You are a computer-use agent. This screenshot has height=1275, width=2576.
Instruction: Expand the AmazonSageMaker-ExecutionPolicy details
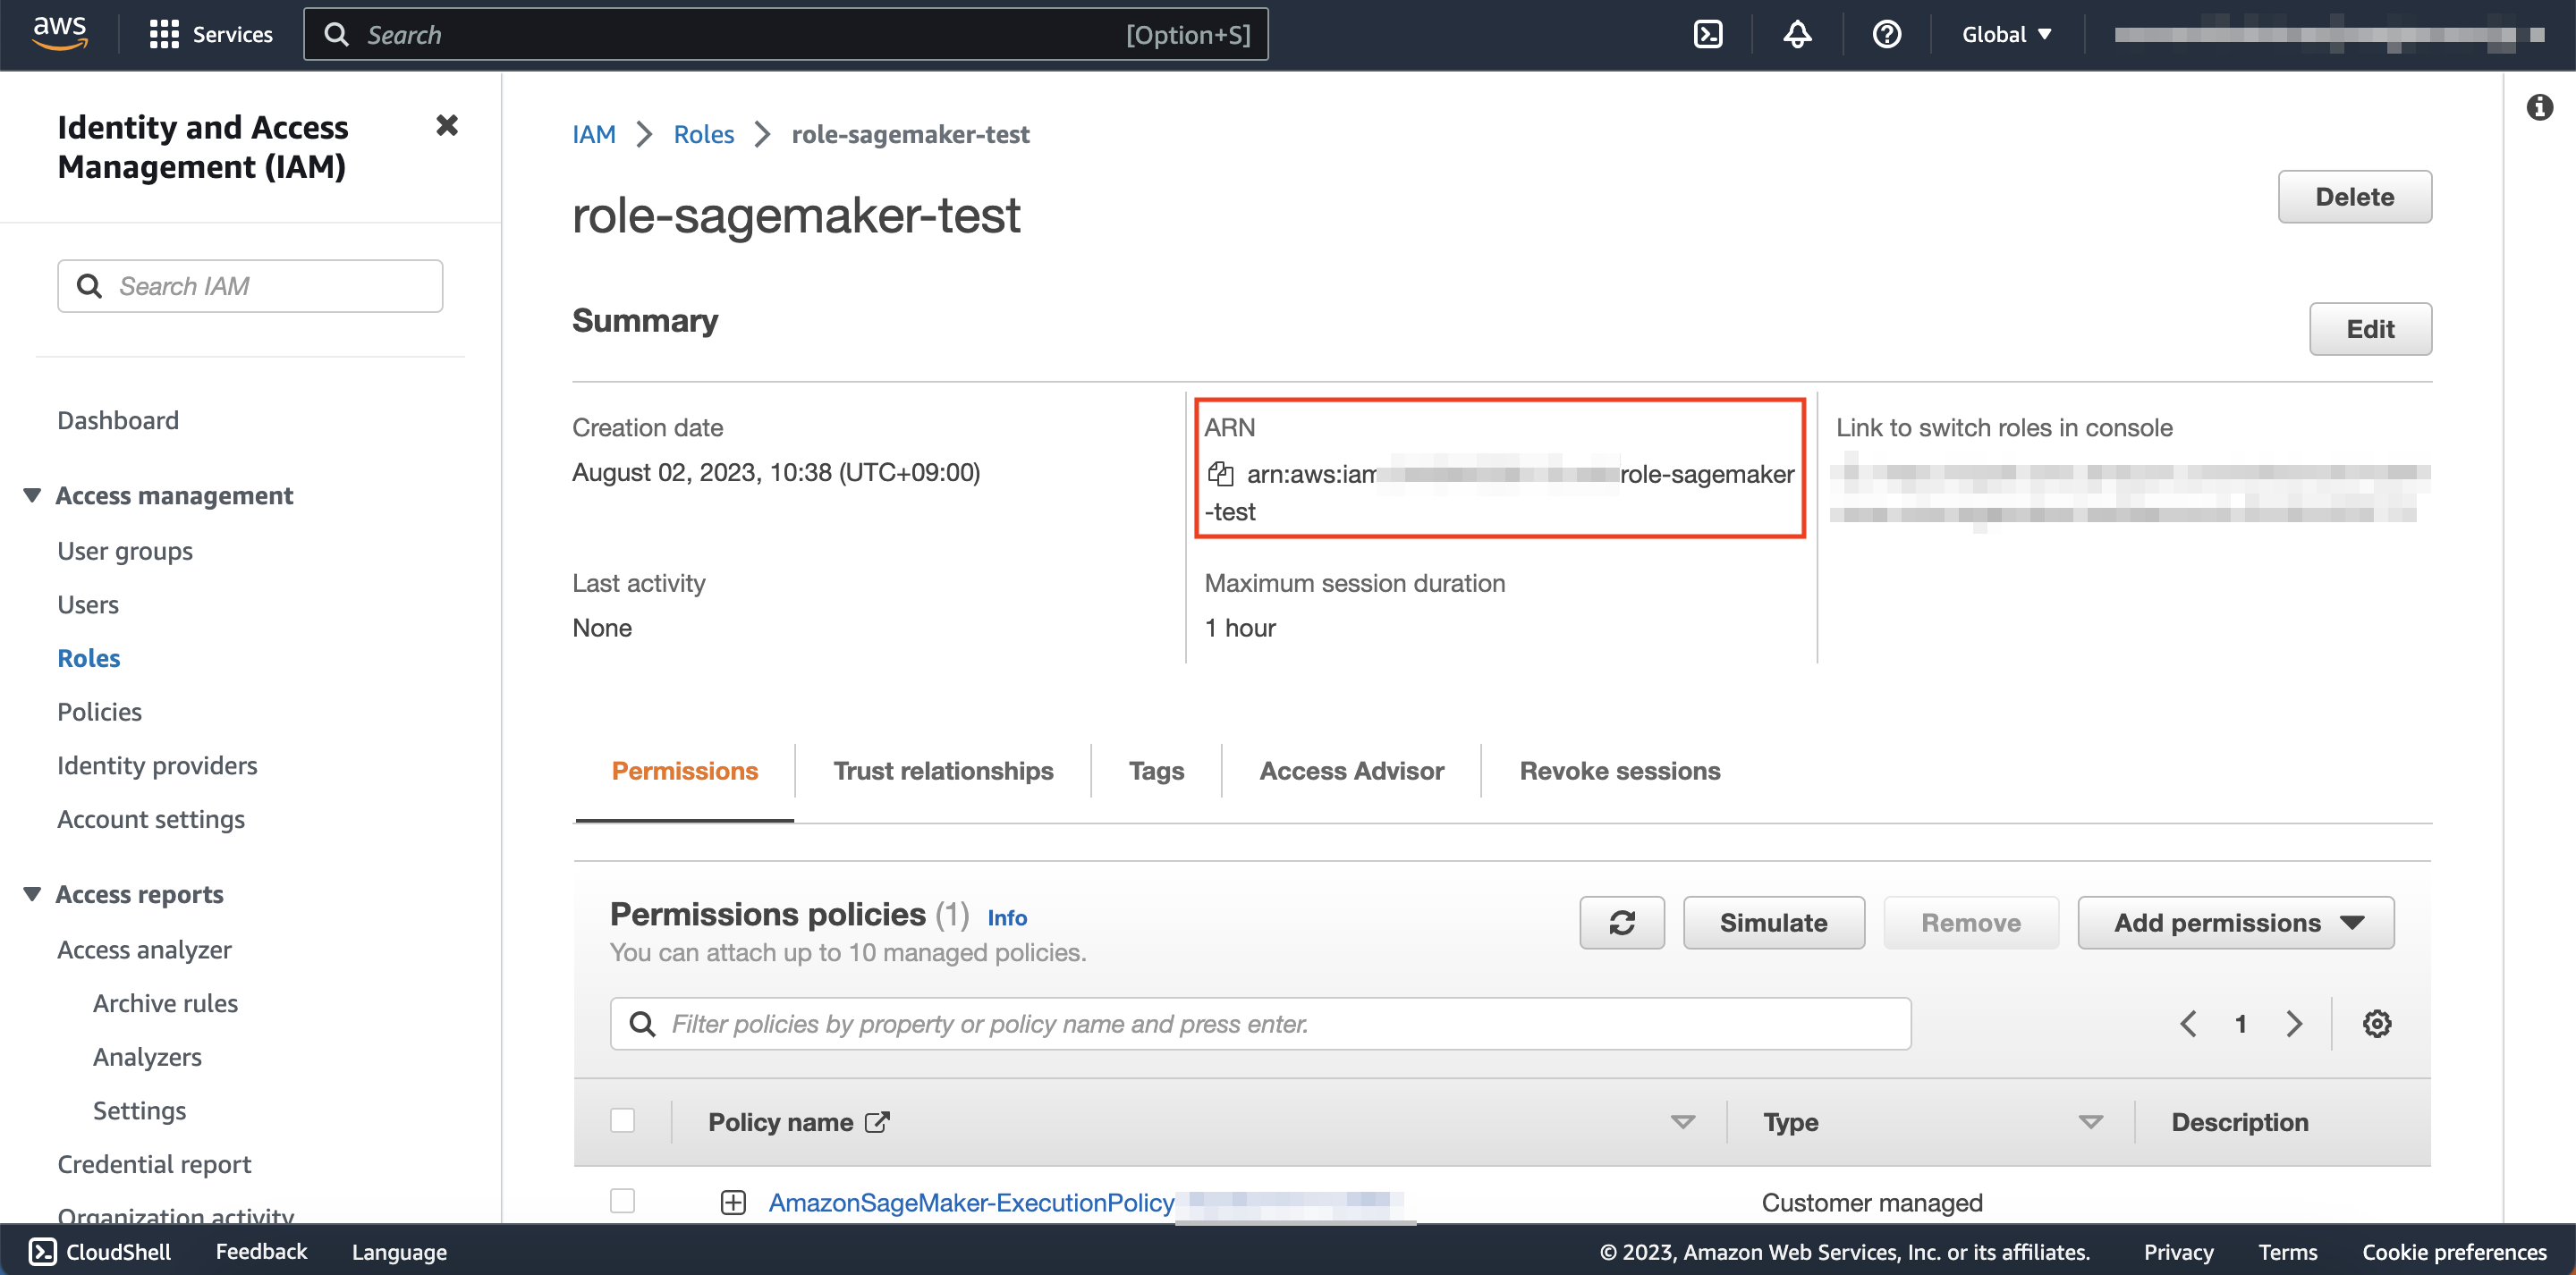[733, 1202]
